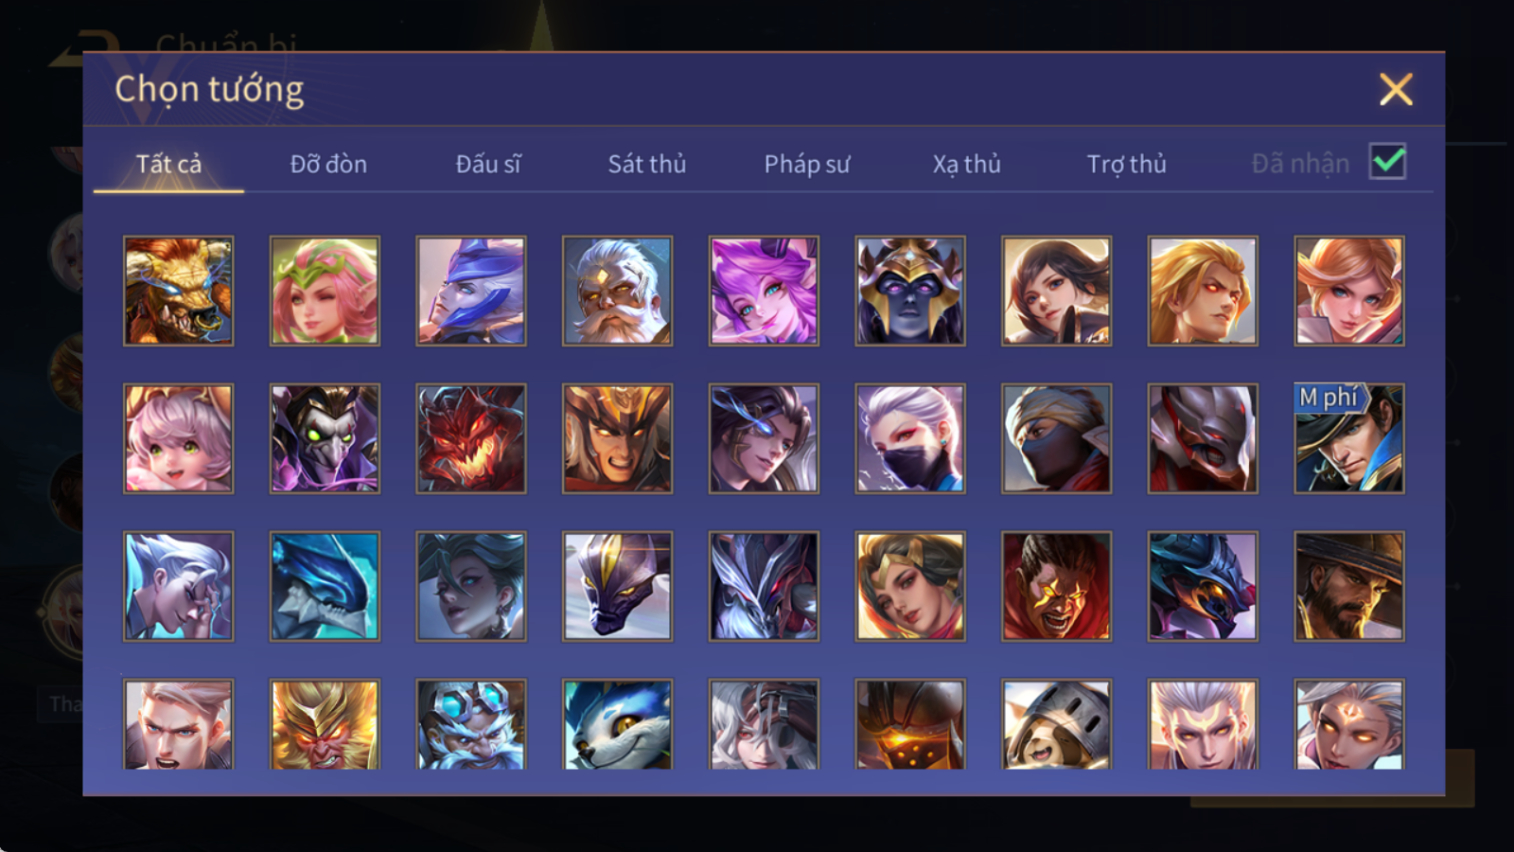Select the golden lion beast hero portrait

178,291
